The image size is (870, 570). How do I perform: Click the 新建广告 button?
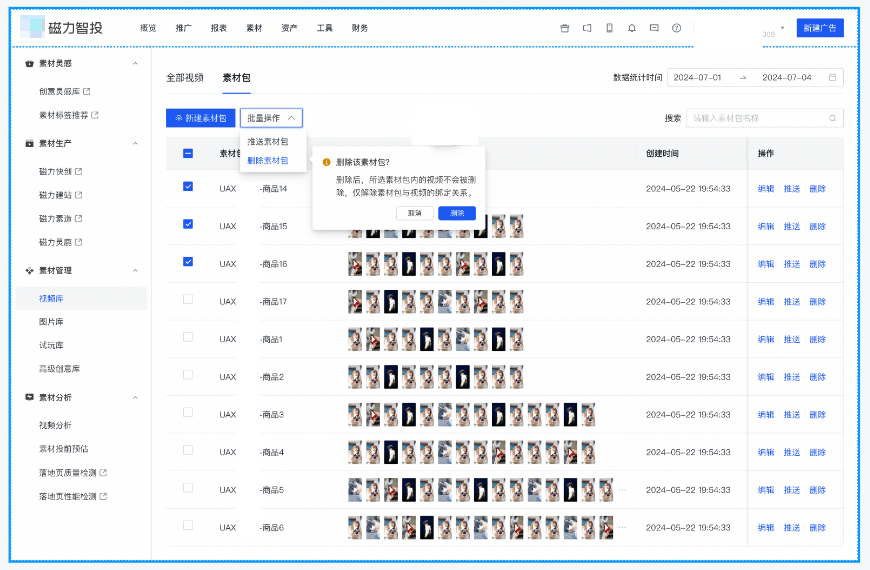(x=820, y=28)
